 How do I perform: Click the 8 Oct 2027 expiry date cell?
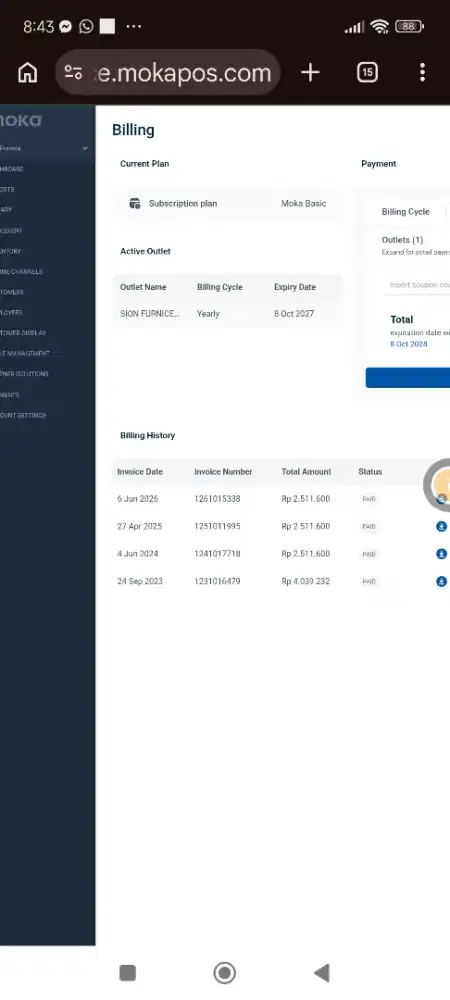tap(294, 314)
